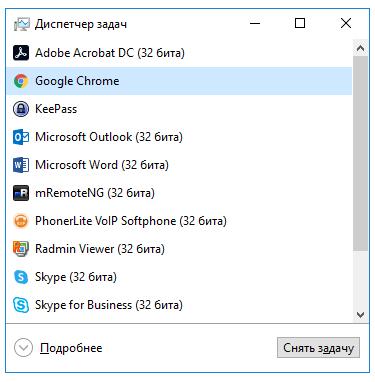The width and height of the screenshot is (375, 382).
Task: Expand details with the Подробнее chevron
Action: click(23, 348)
